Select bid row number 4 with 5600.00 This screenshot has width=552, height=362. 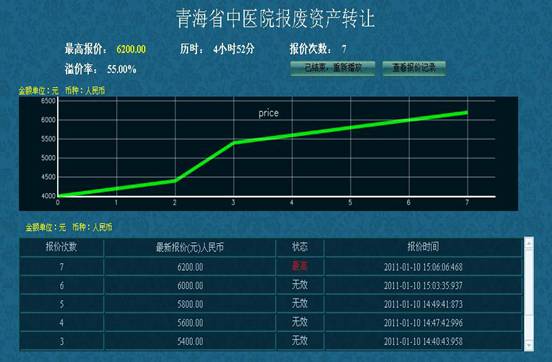(x=271, y=323)
